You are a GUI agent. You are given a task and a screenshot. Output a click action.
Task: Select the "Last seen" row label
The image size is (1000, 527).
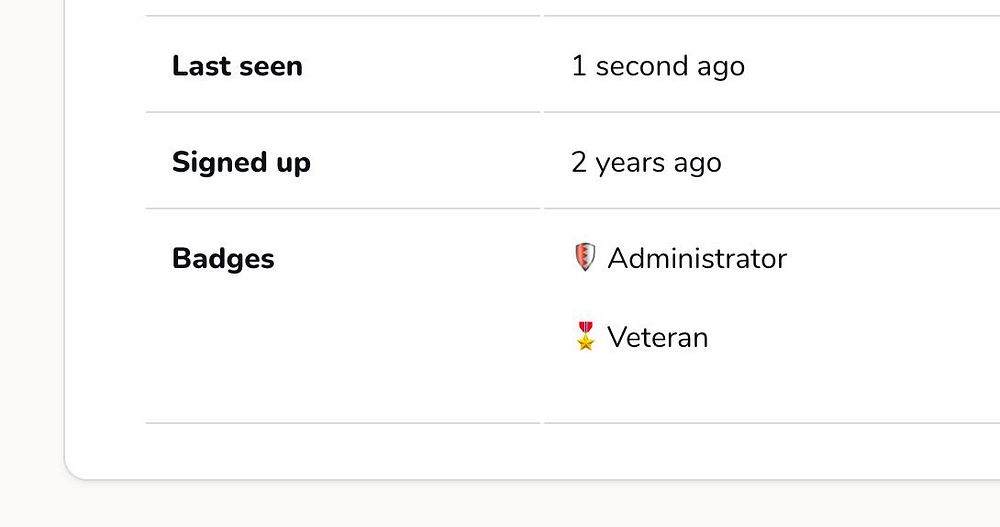[237, 66]
